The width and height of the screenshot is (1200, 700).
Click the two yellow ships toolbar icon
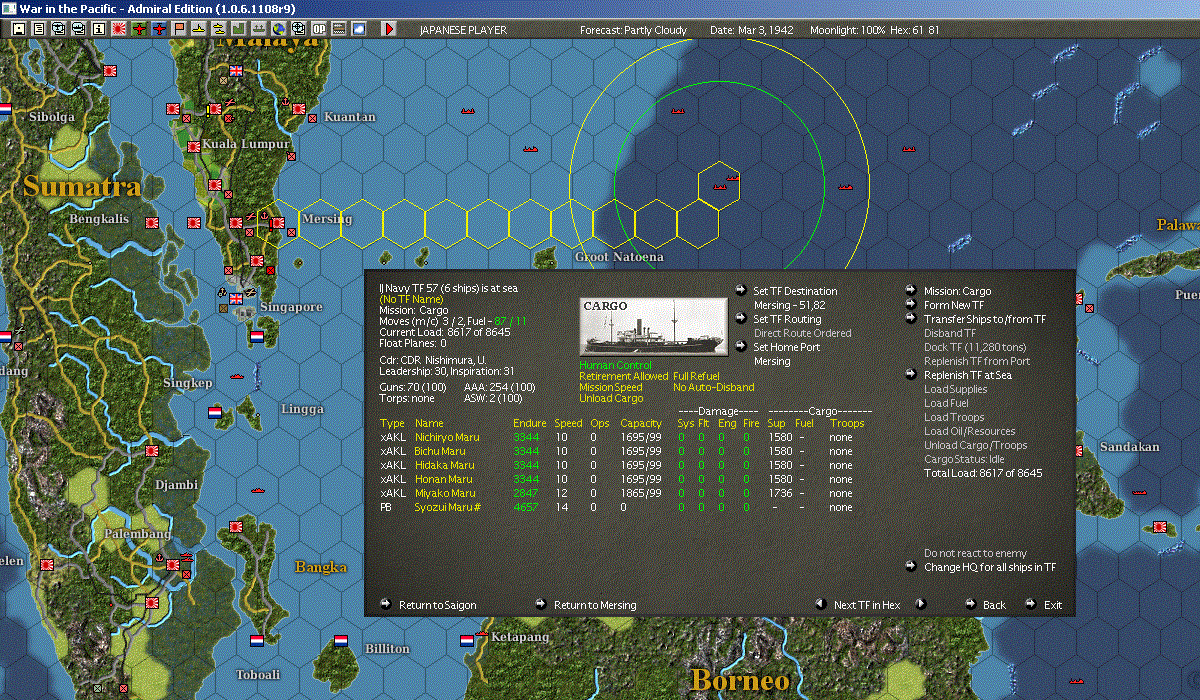(218, 29)
